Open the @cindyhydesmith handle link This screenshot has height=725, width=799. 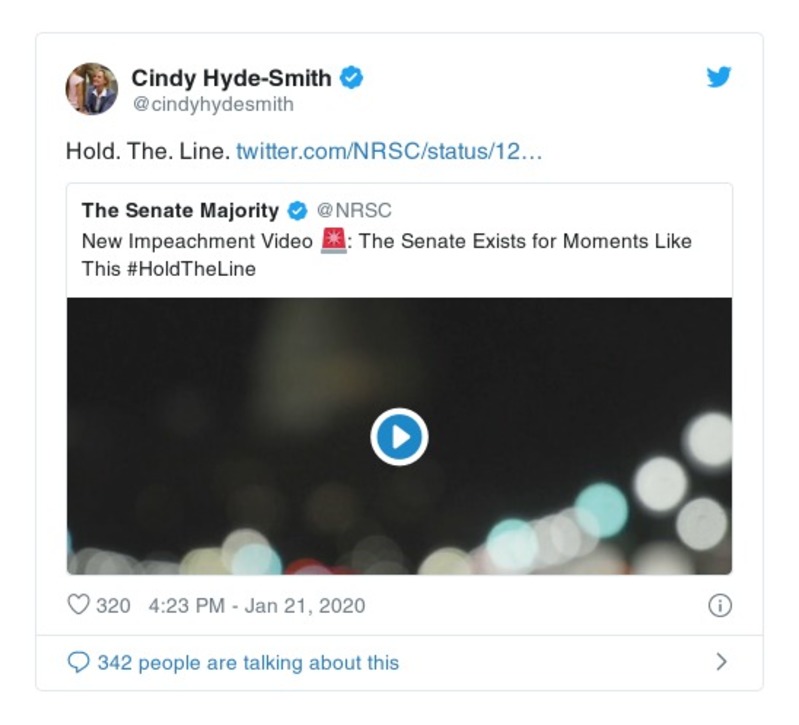coord(212,104)
